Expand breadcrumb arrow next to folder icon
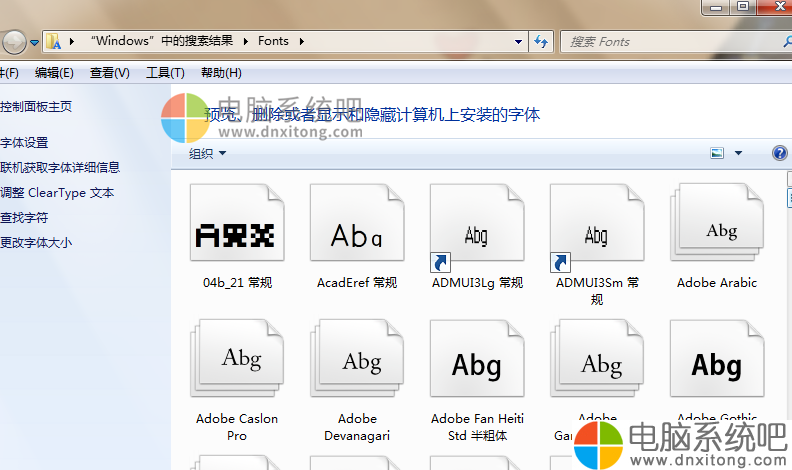The height and width of the screenshot is (470, 792). 72,41
